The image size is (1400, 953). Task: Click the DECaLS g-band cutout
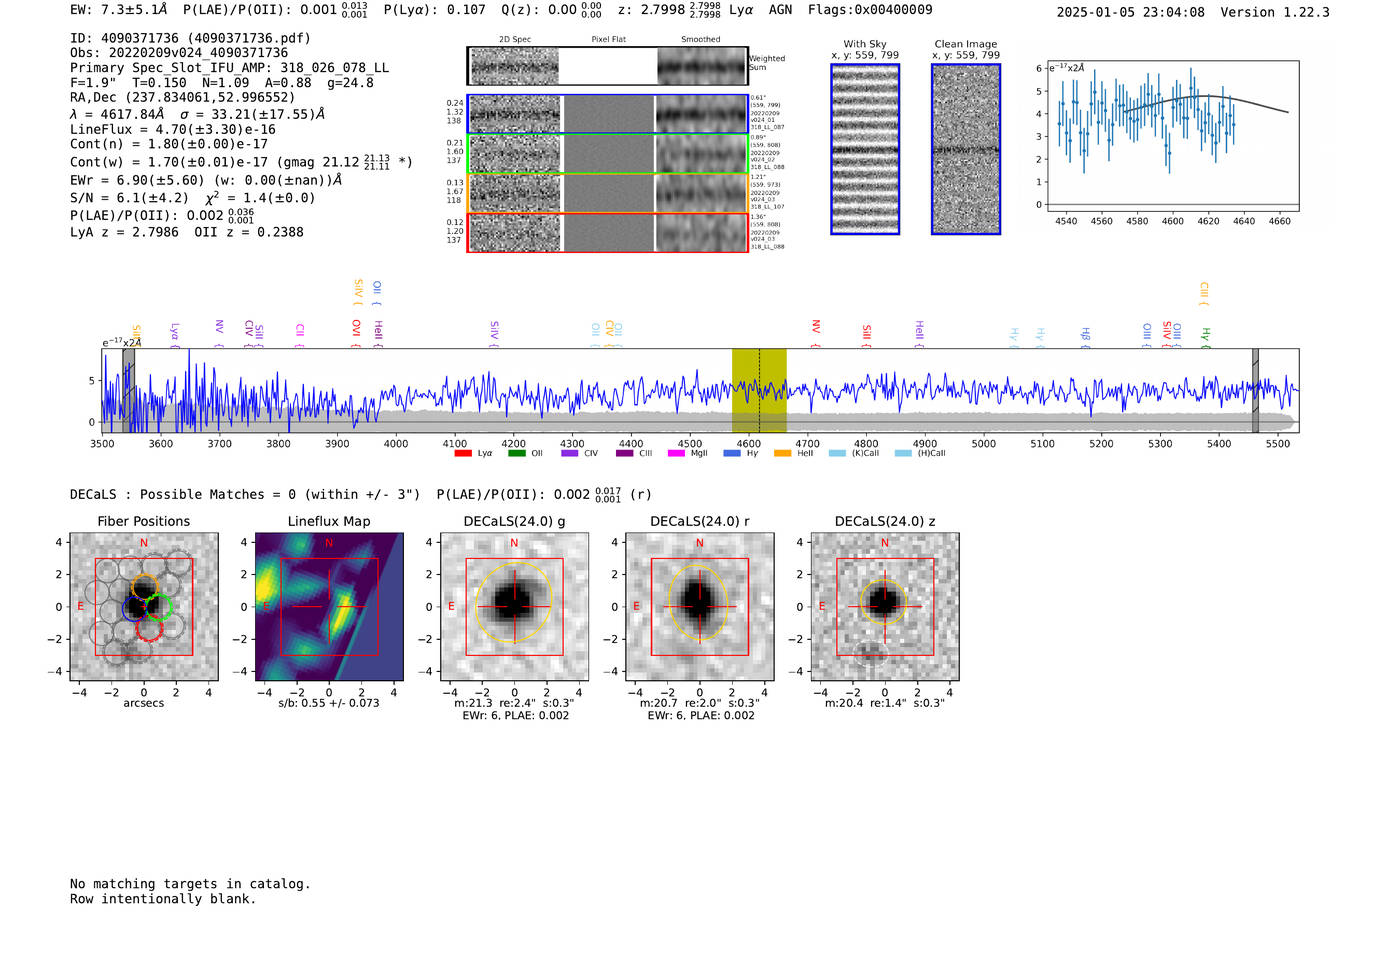pyautogui.click(x=514, y=607)
